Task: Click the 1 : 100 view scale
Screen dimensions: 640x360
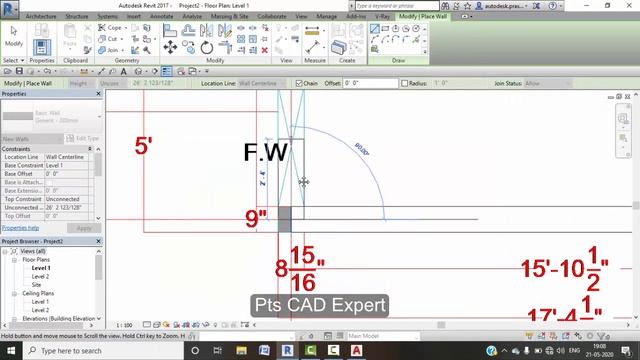Action: click(124, 325)
